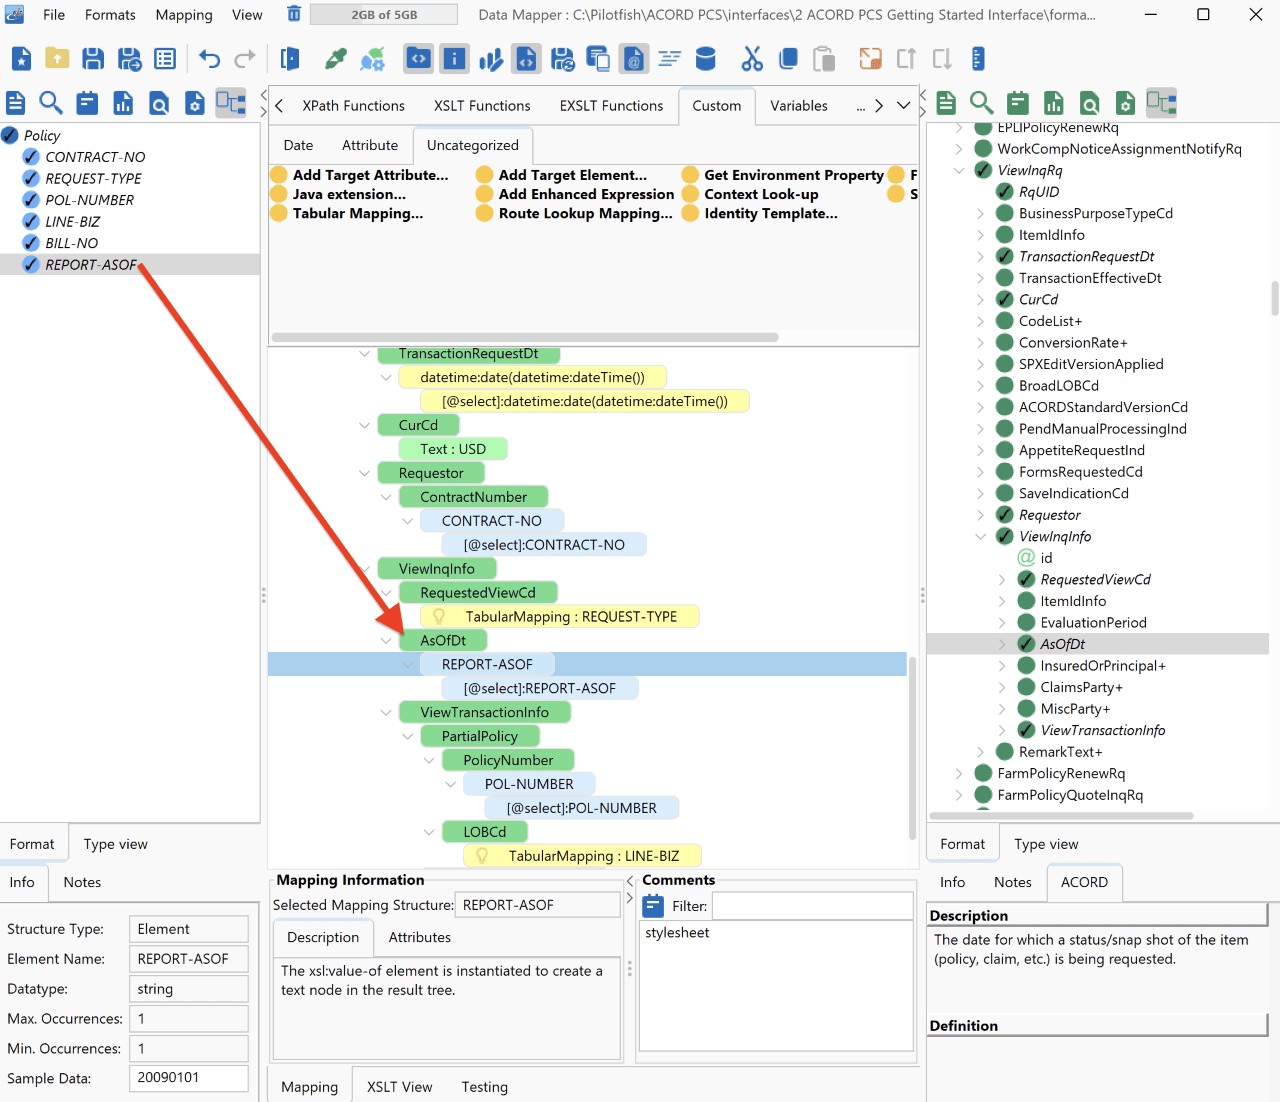
Task: Toggle the target panel tree view button
Action: click(1162, 102)
